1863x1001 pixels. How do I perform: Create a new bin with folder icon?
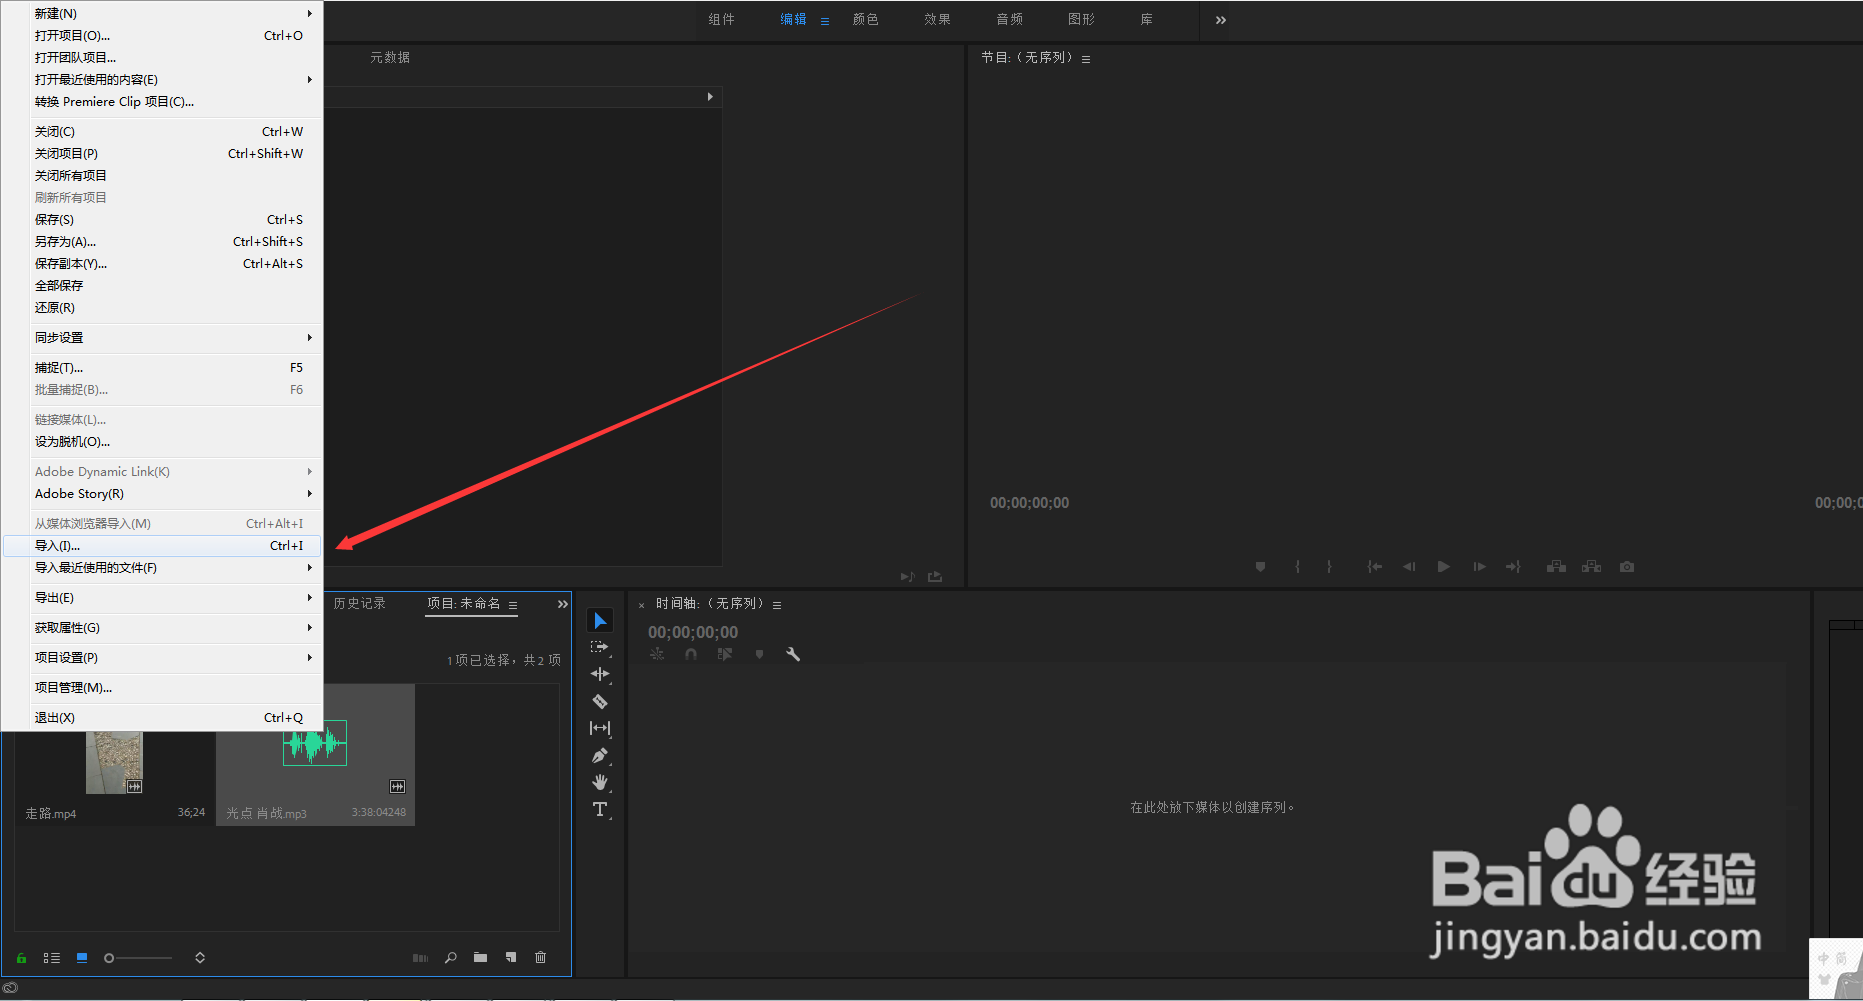tap(480, 958)
